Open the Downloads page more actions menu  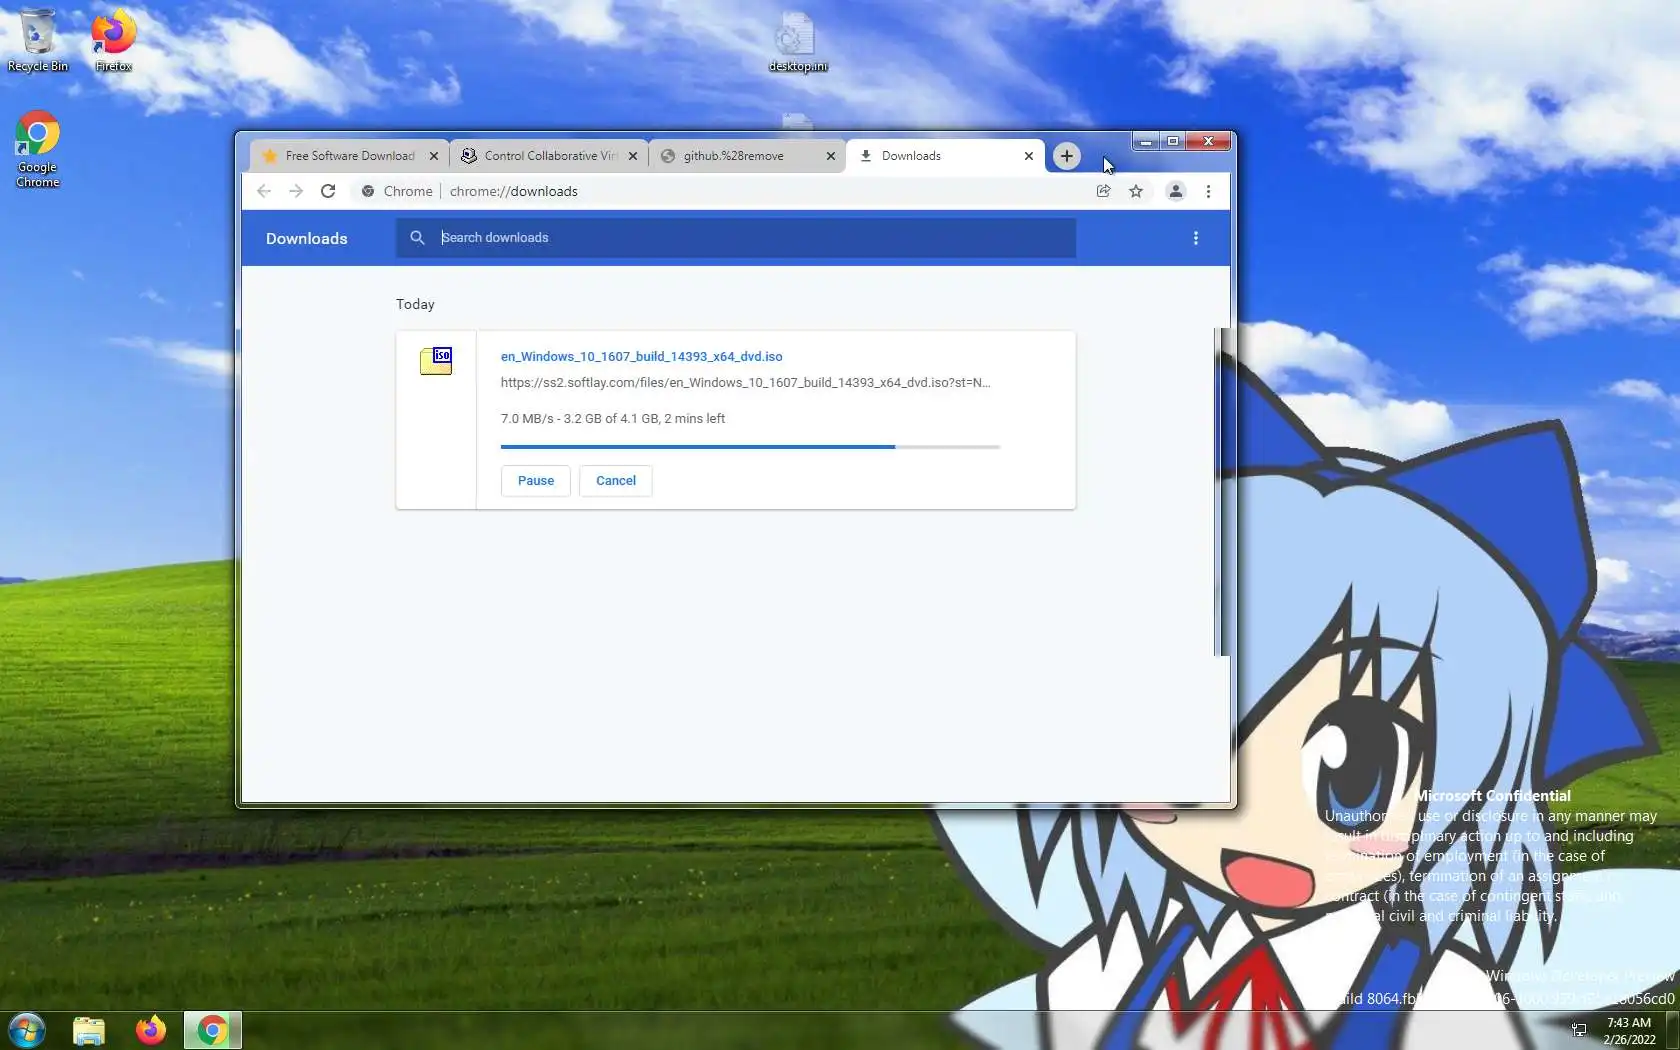pyautogui.click(x=1196, y=238)
